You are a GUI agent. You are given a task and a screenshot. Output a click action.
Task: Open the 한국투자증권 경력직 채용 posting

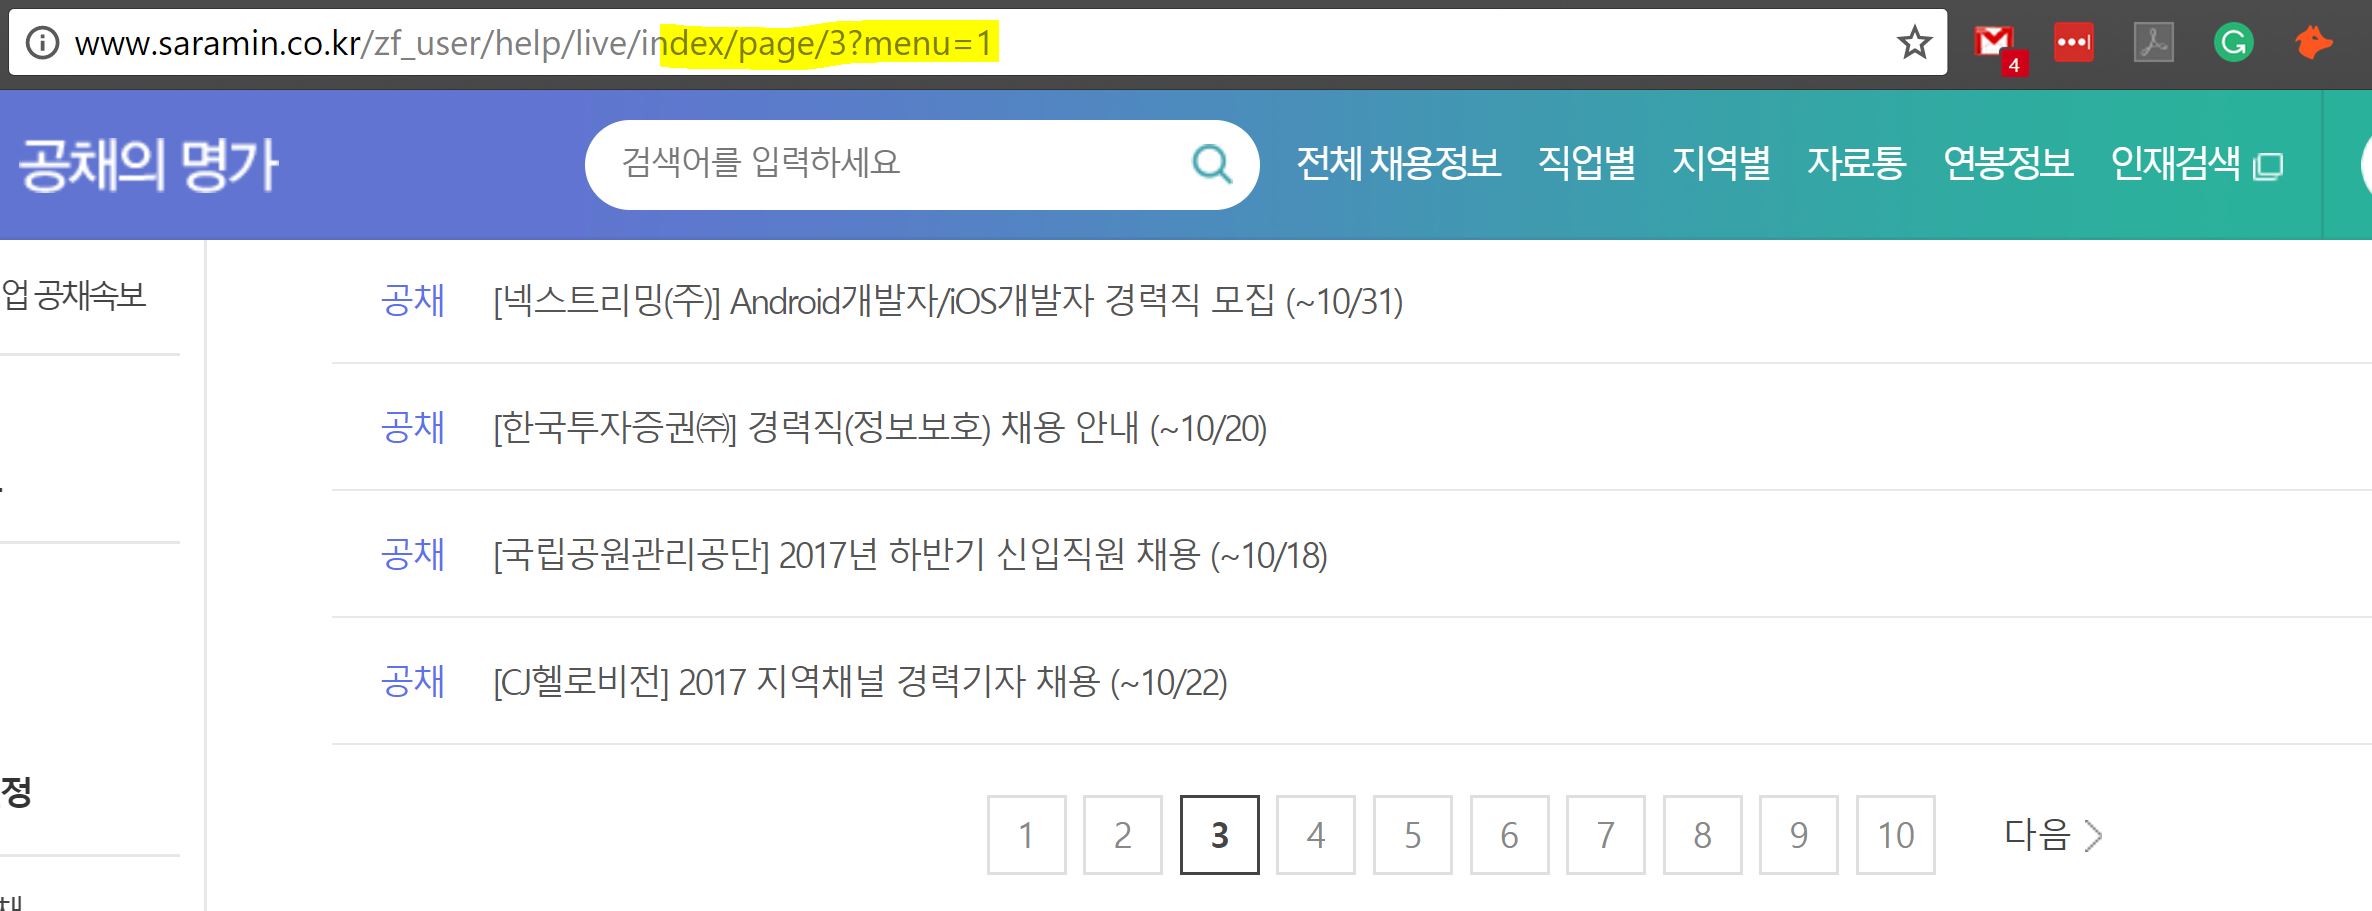[880, 428]
